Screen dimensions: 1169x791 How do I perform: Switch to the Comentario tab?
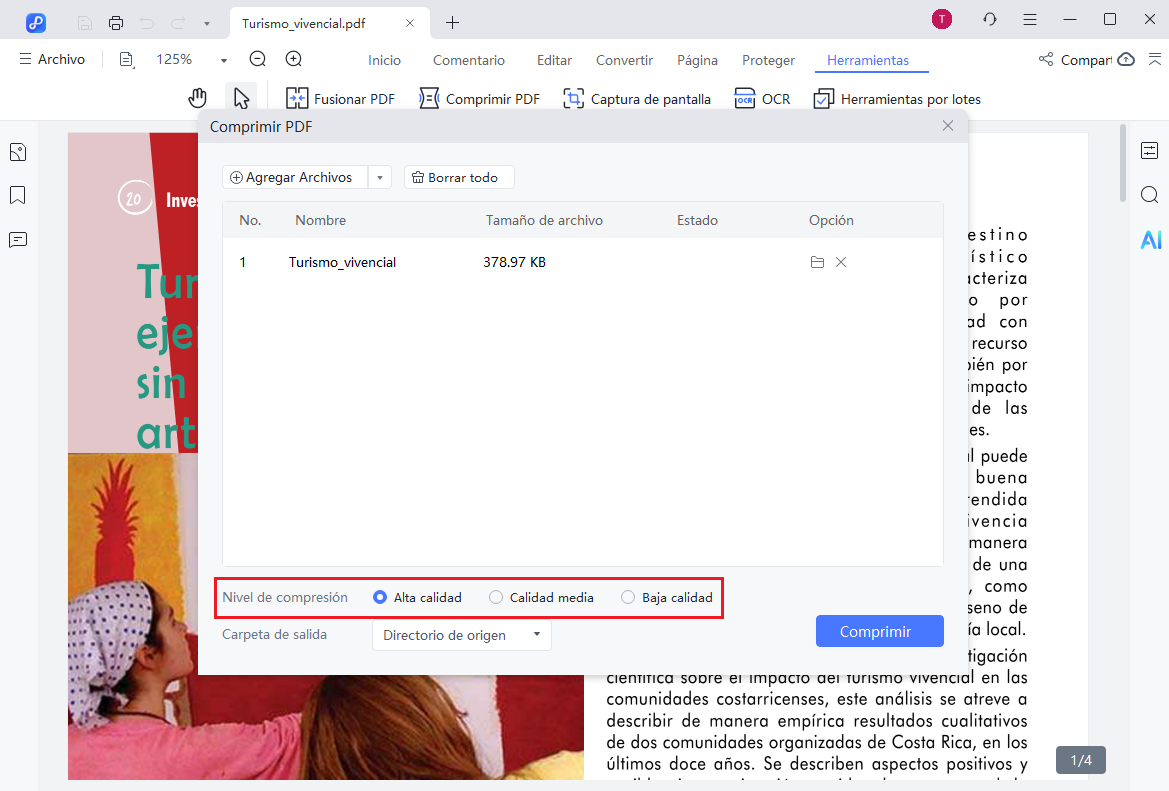pyautogui.click(x=469, y=60)
